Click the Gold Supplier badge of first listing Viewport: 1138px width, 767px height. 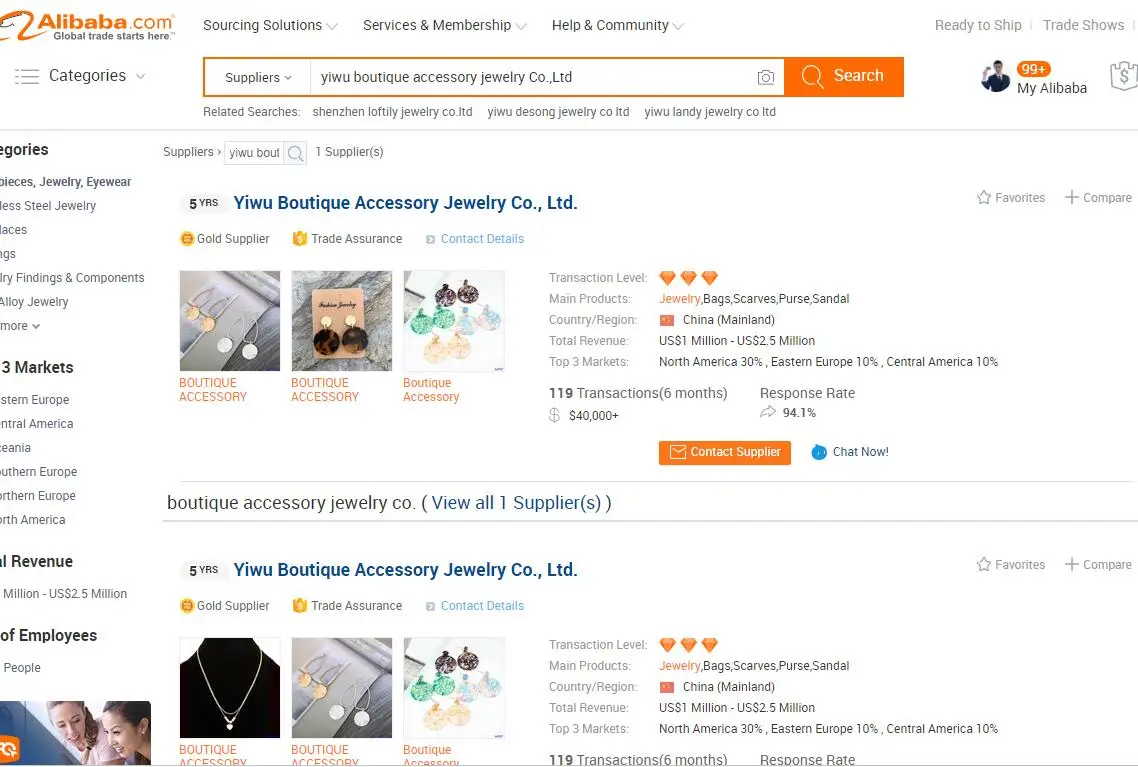tap(225, 239)
